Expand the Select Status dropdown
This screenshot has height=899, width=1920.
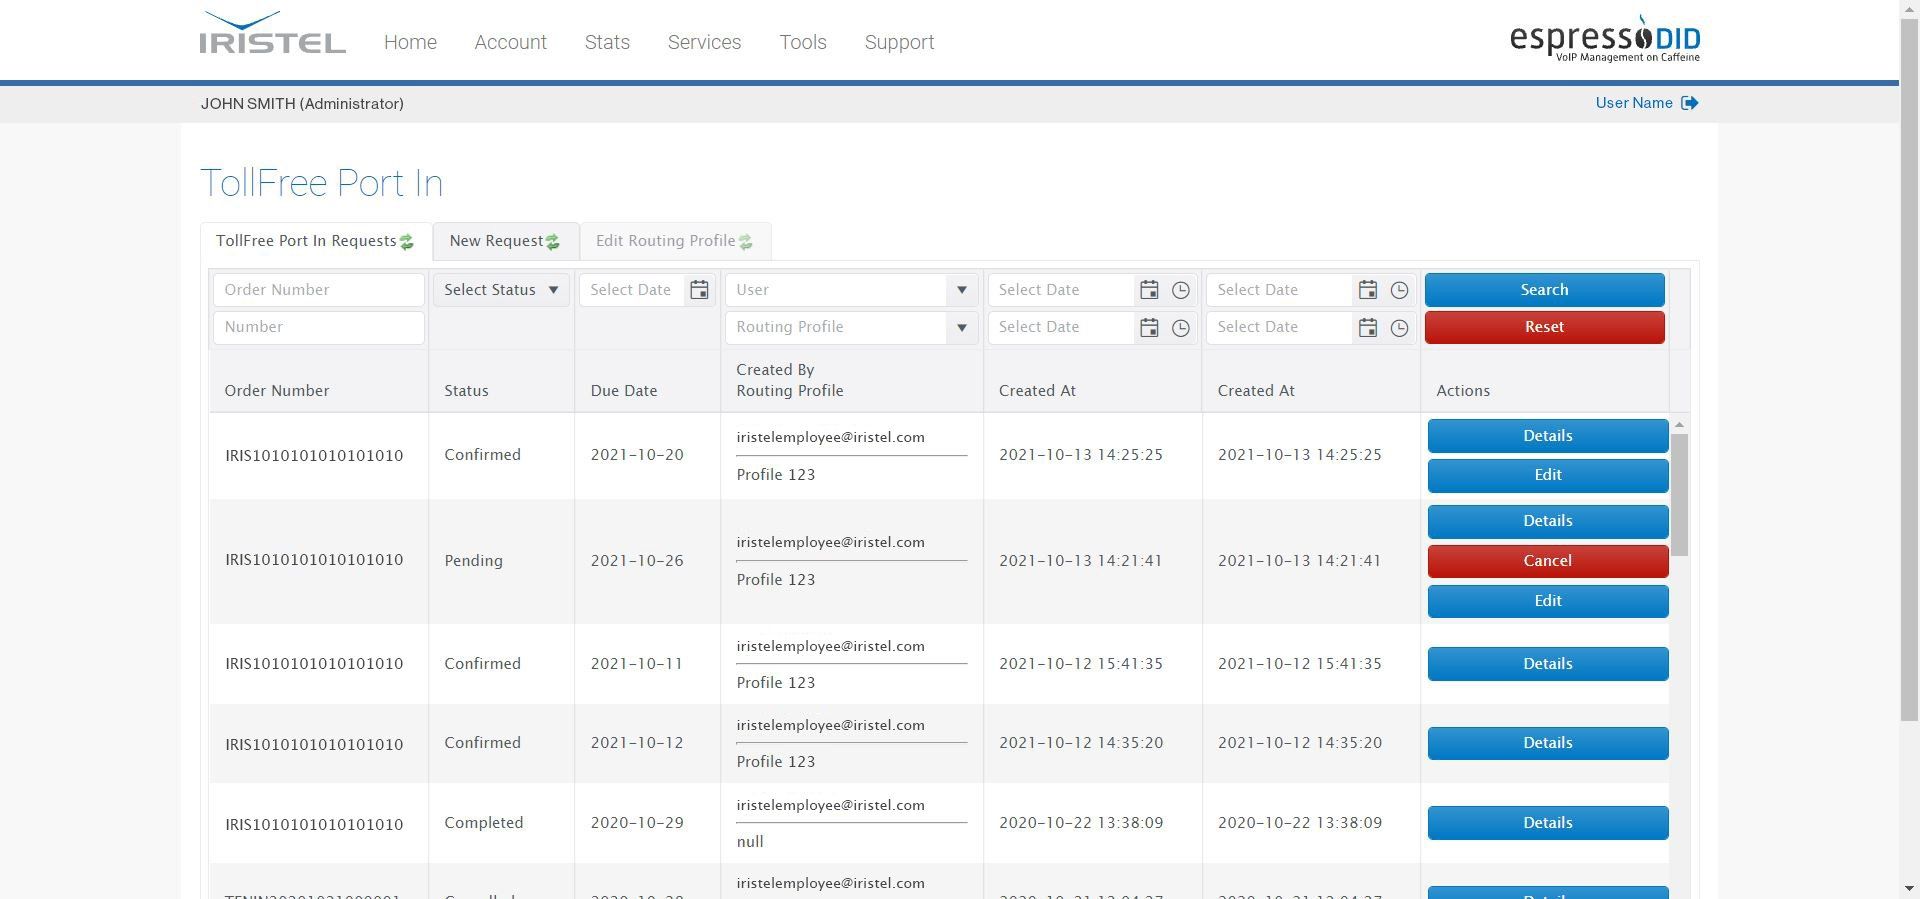pyautogui.click(x=501, y=290)
